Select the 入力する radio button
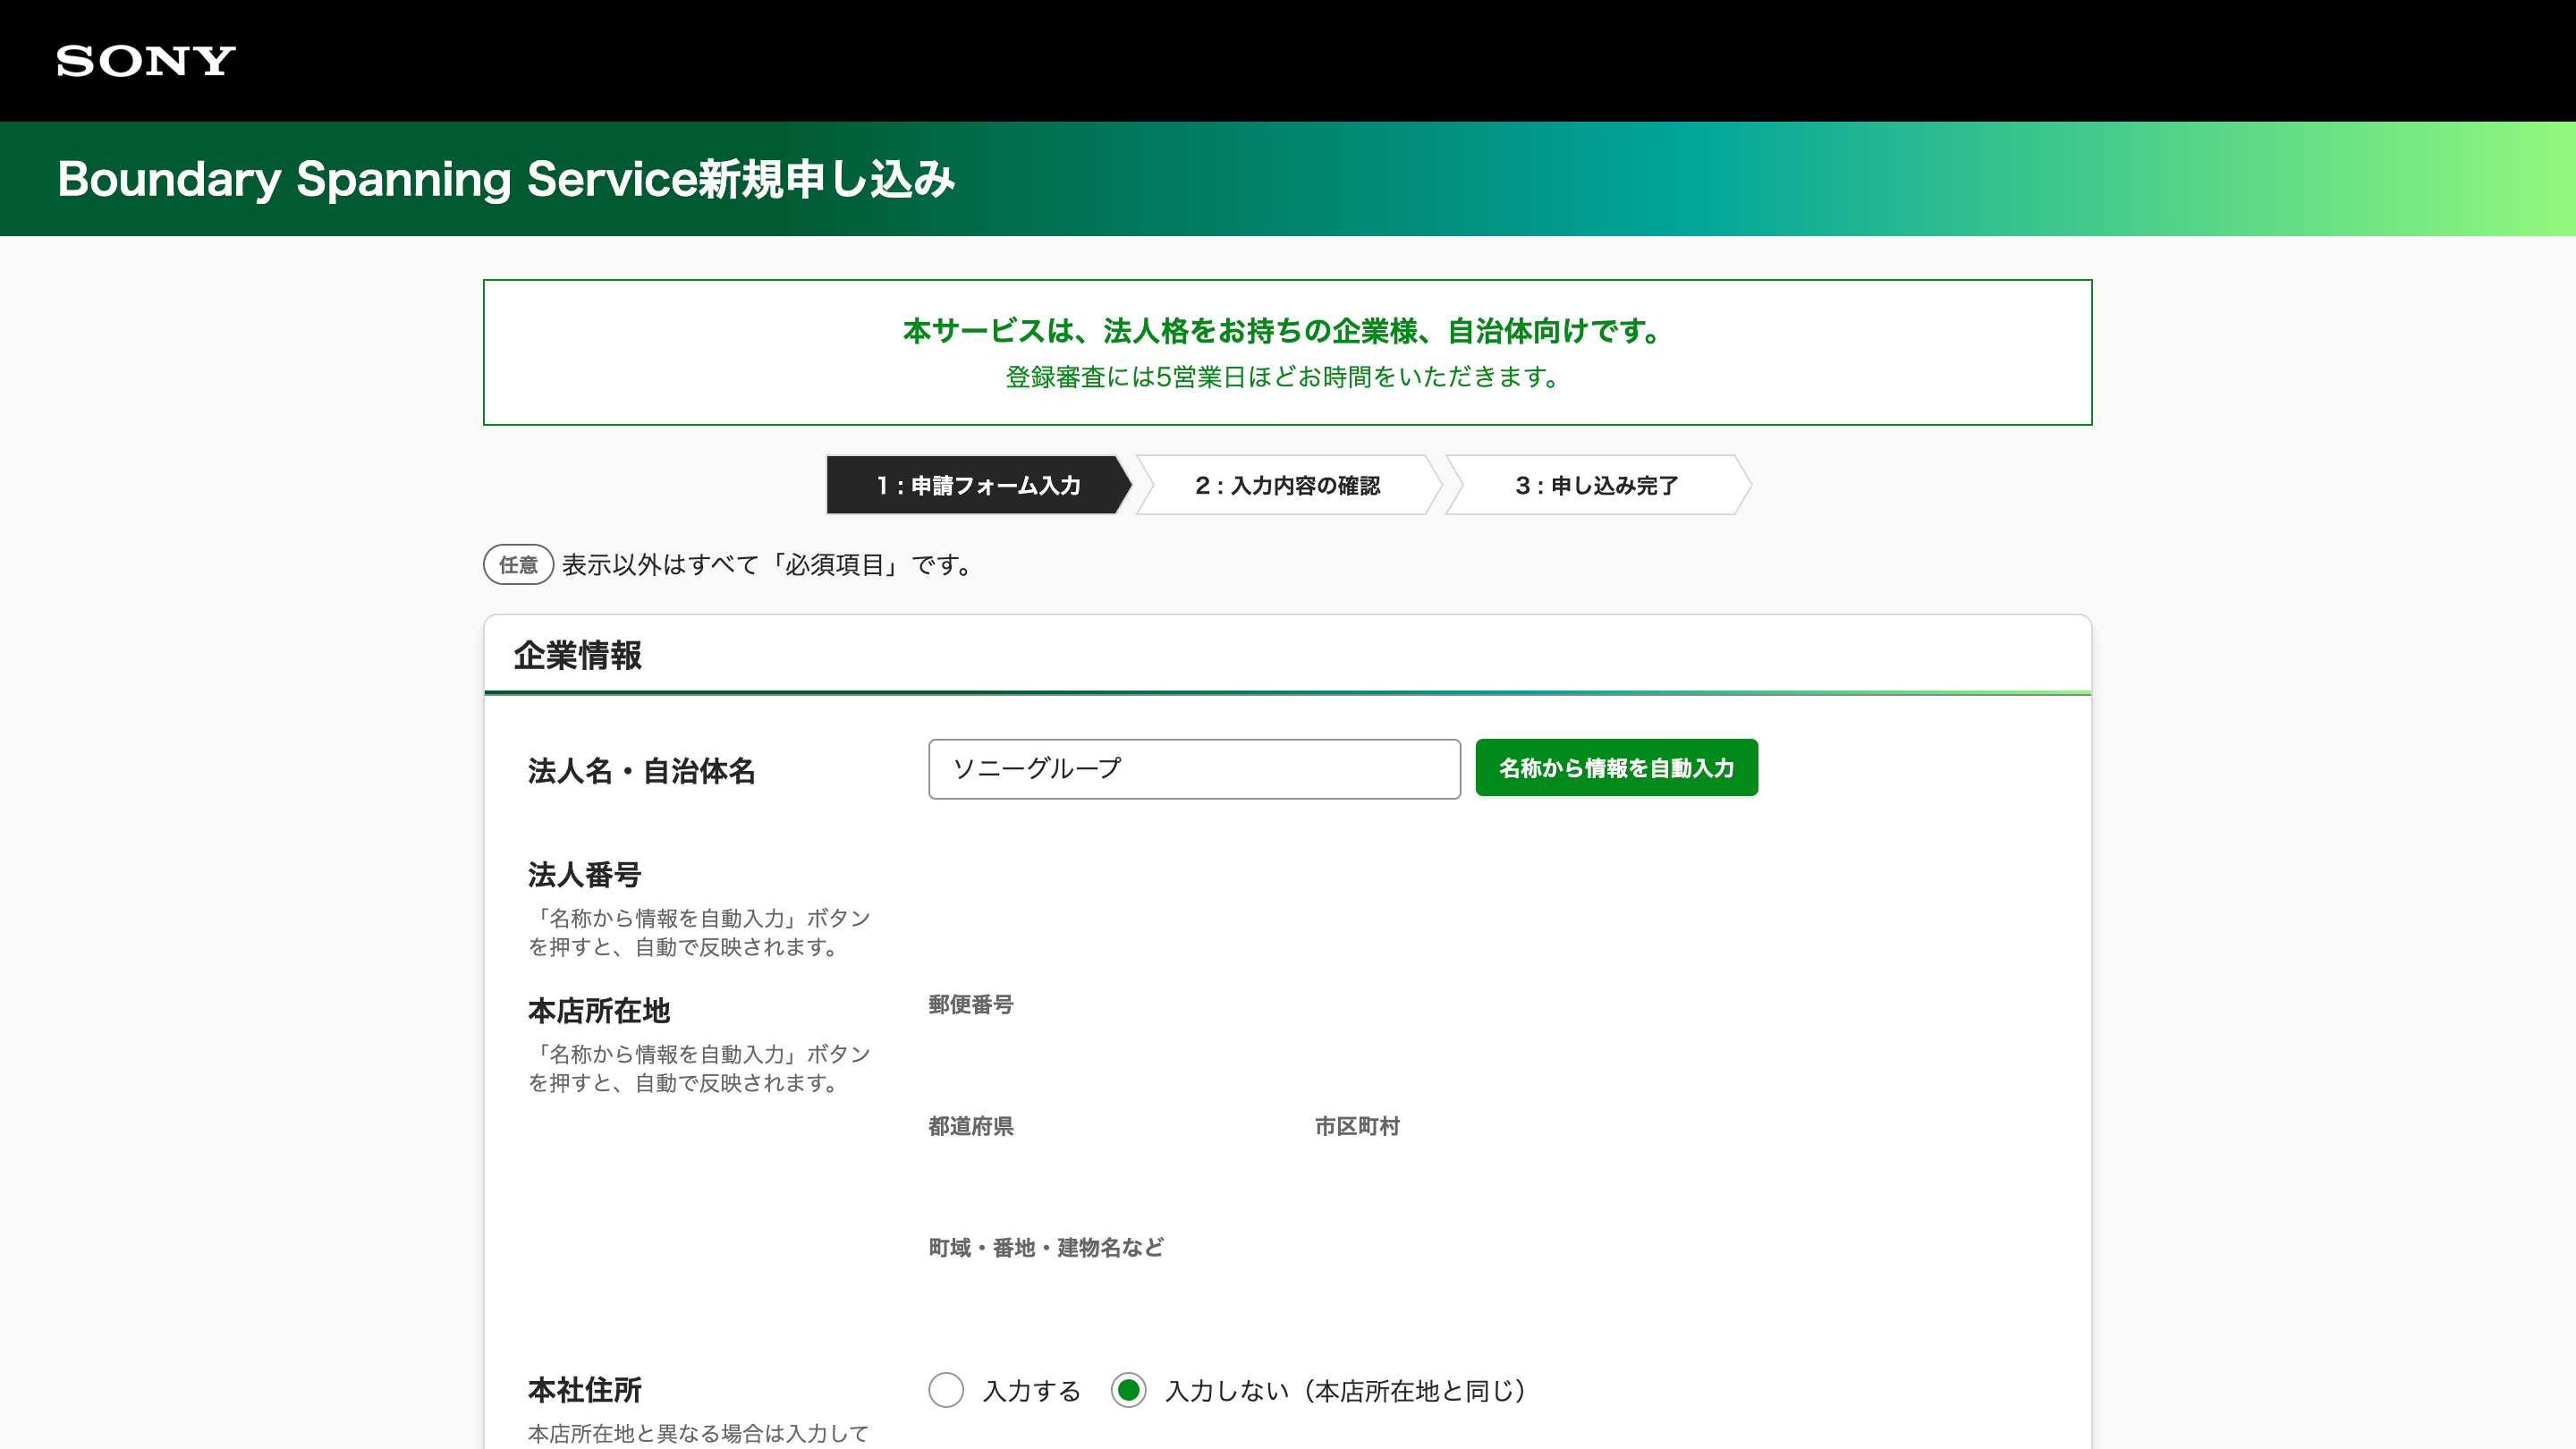Image resolution: width=2576 pixels, height=1449 pixels. (x=946, y=1390)
